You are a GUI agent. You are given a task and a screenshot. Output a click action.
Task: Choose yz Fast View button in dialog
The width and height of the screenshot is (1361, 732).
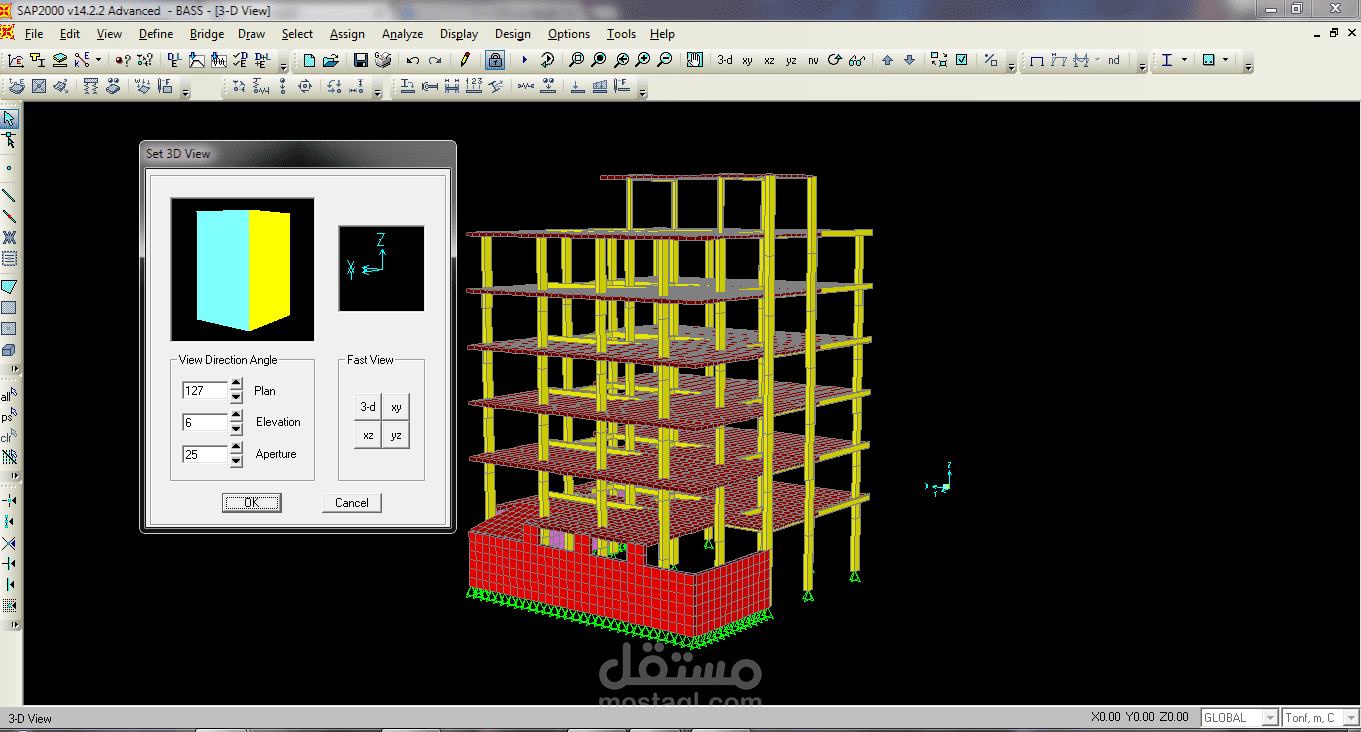[x=396, y=435]
